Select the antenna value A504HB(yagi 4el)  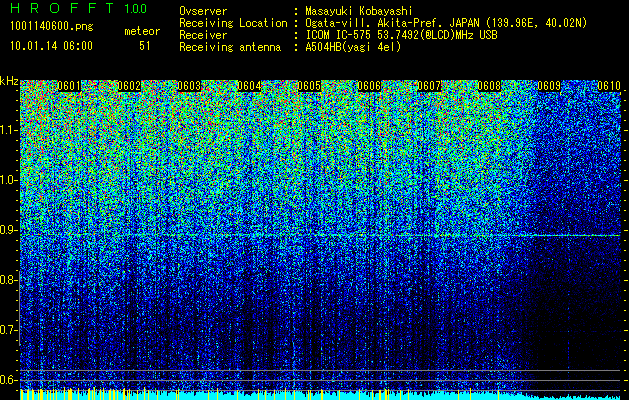click(353, 47)
